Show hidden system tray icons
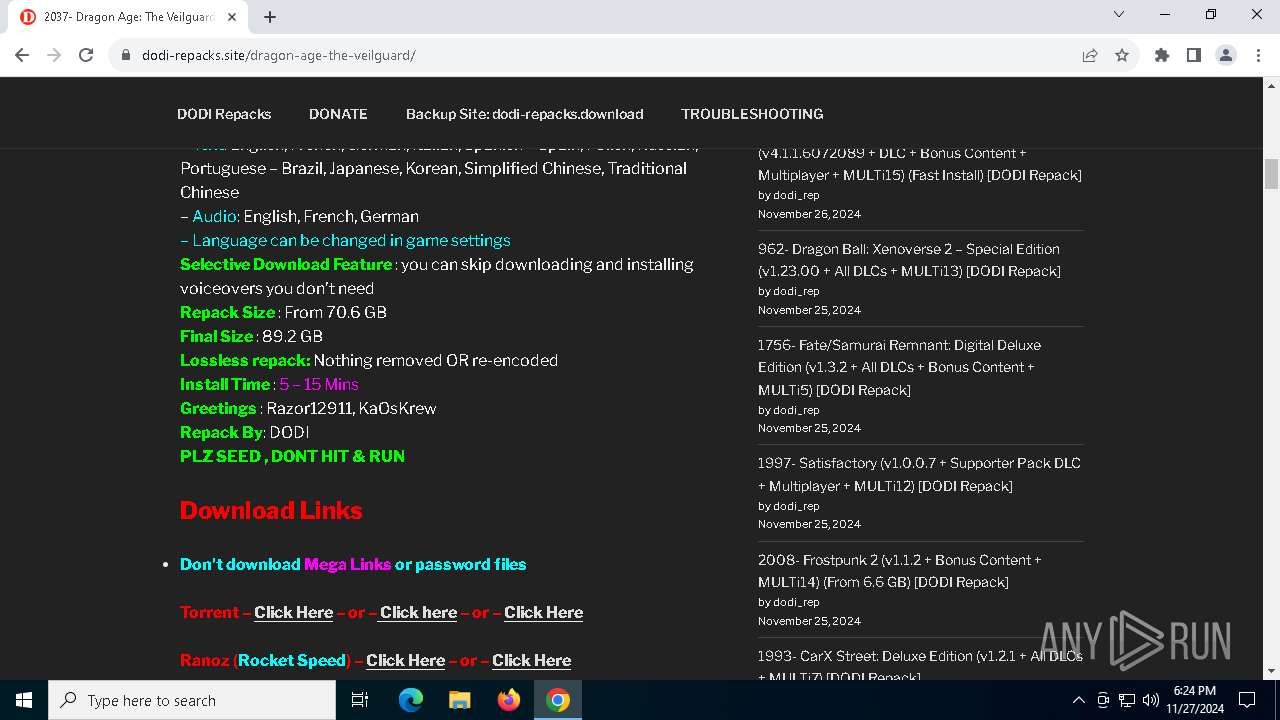Image resolution: width=1280 pixels, height=720 pixels. tap(1078, 700)
